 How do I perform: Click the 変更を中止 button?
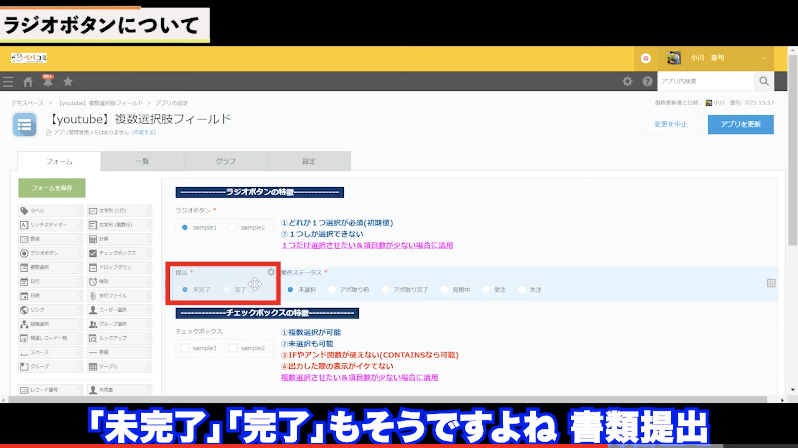click(x=670, y=124)
